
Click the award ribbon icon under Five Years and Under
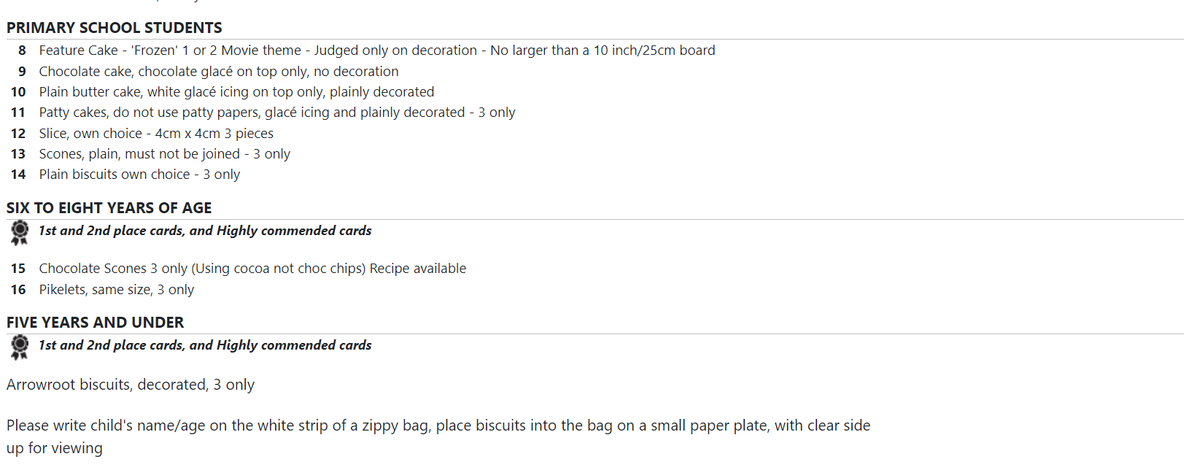click(x=18, y=346)
